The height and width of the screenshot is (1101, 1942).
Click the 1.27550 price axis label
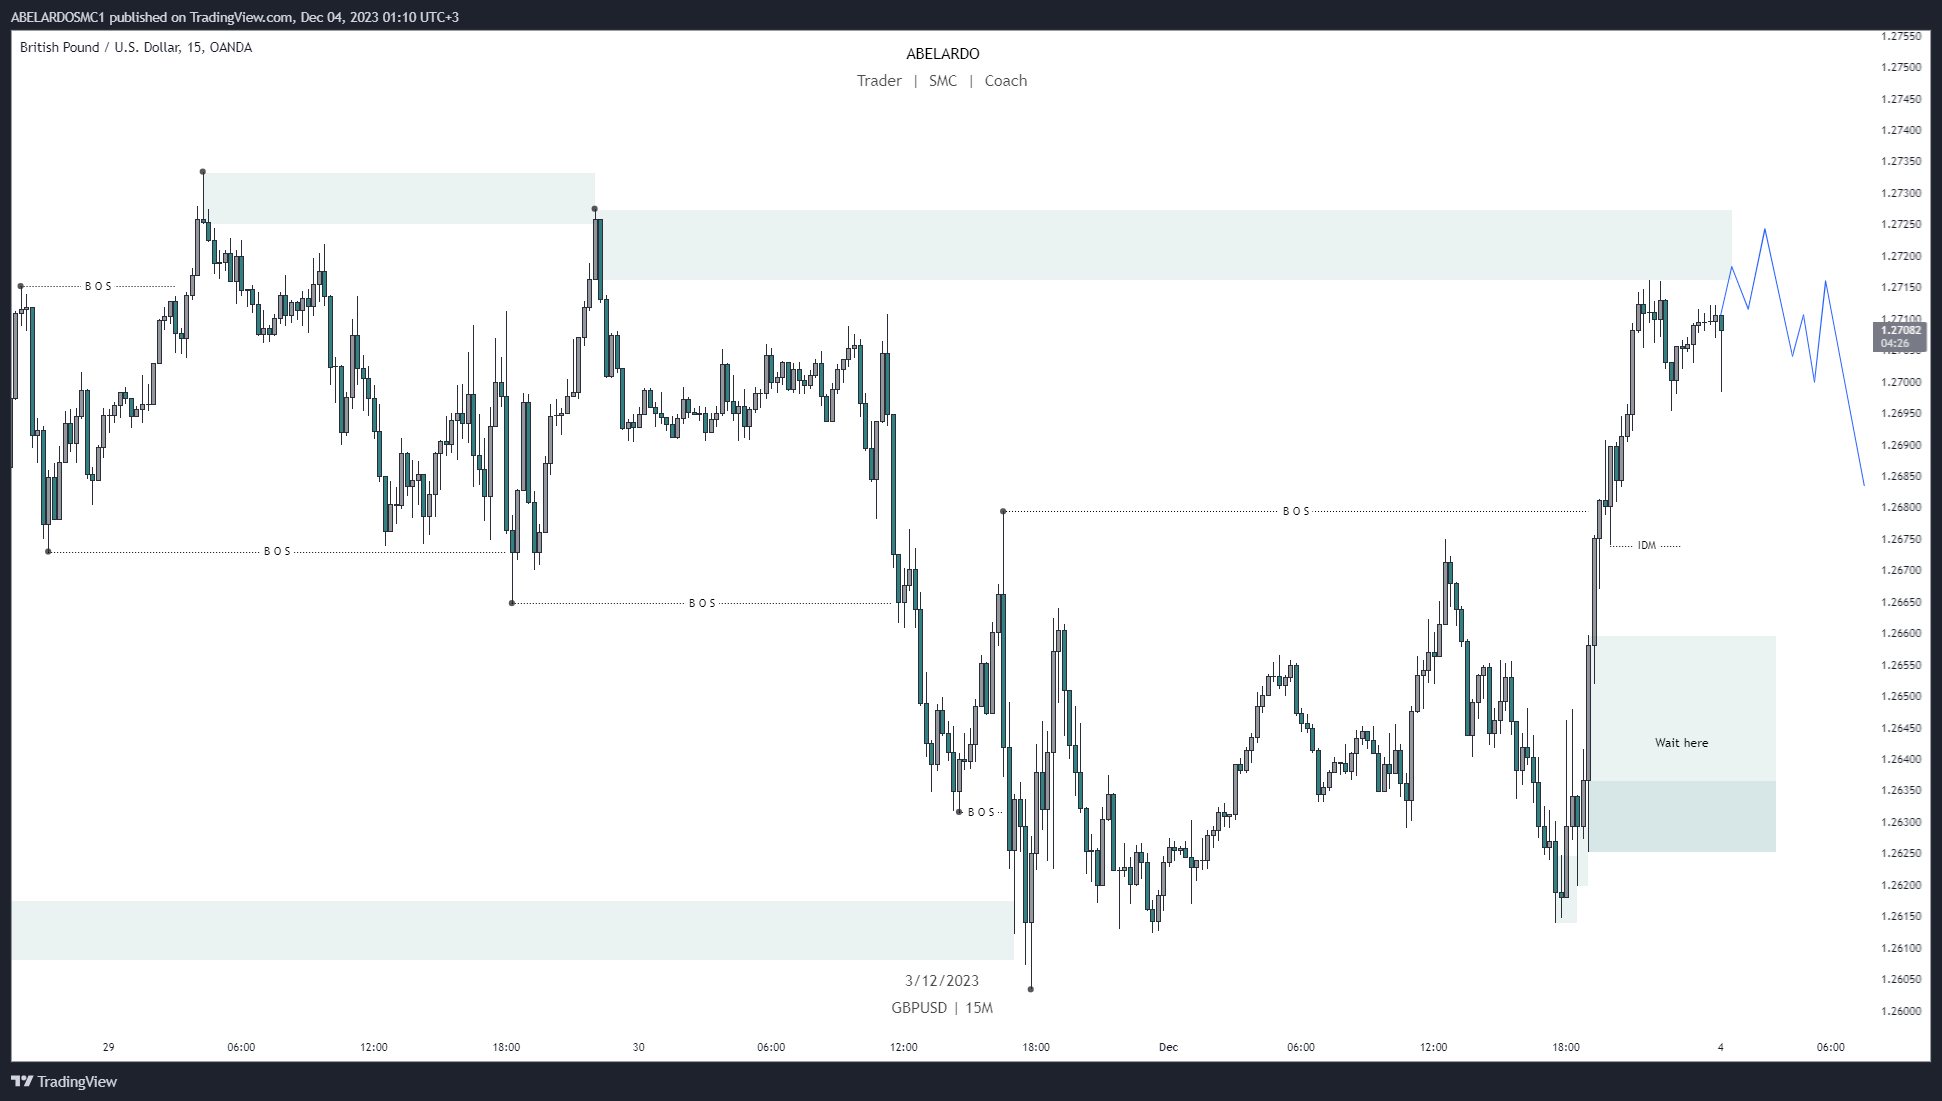[x=1900, y=36]
